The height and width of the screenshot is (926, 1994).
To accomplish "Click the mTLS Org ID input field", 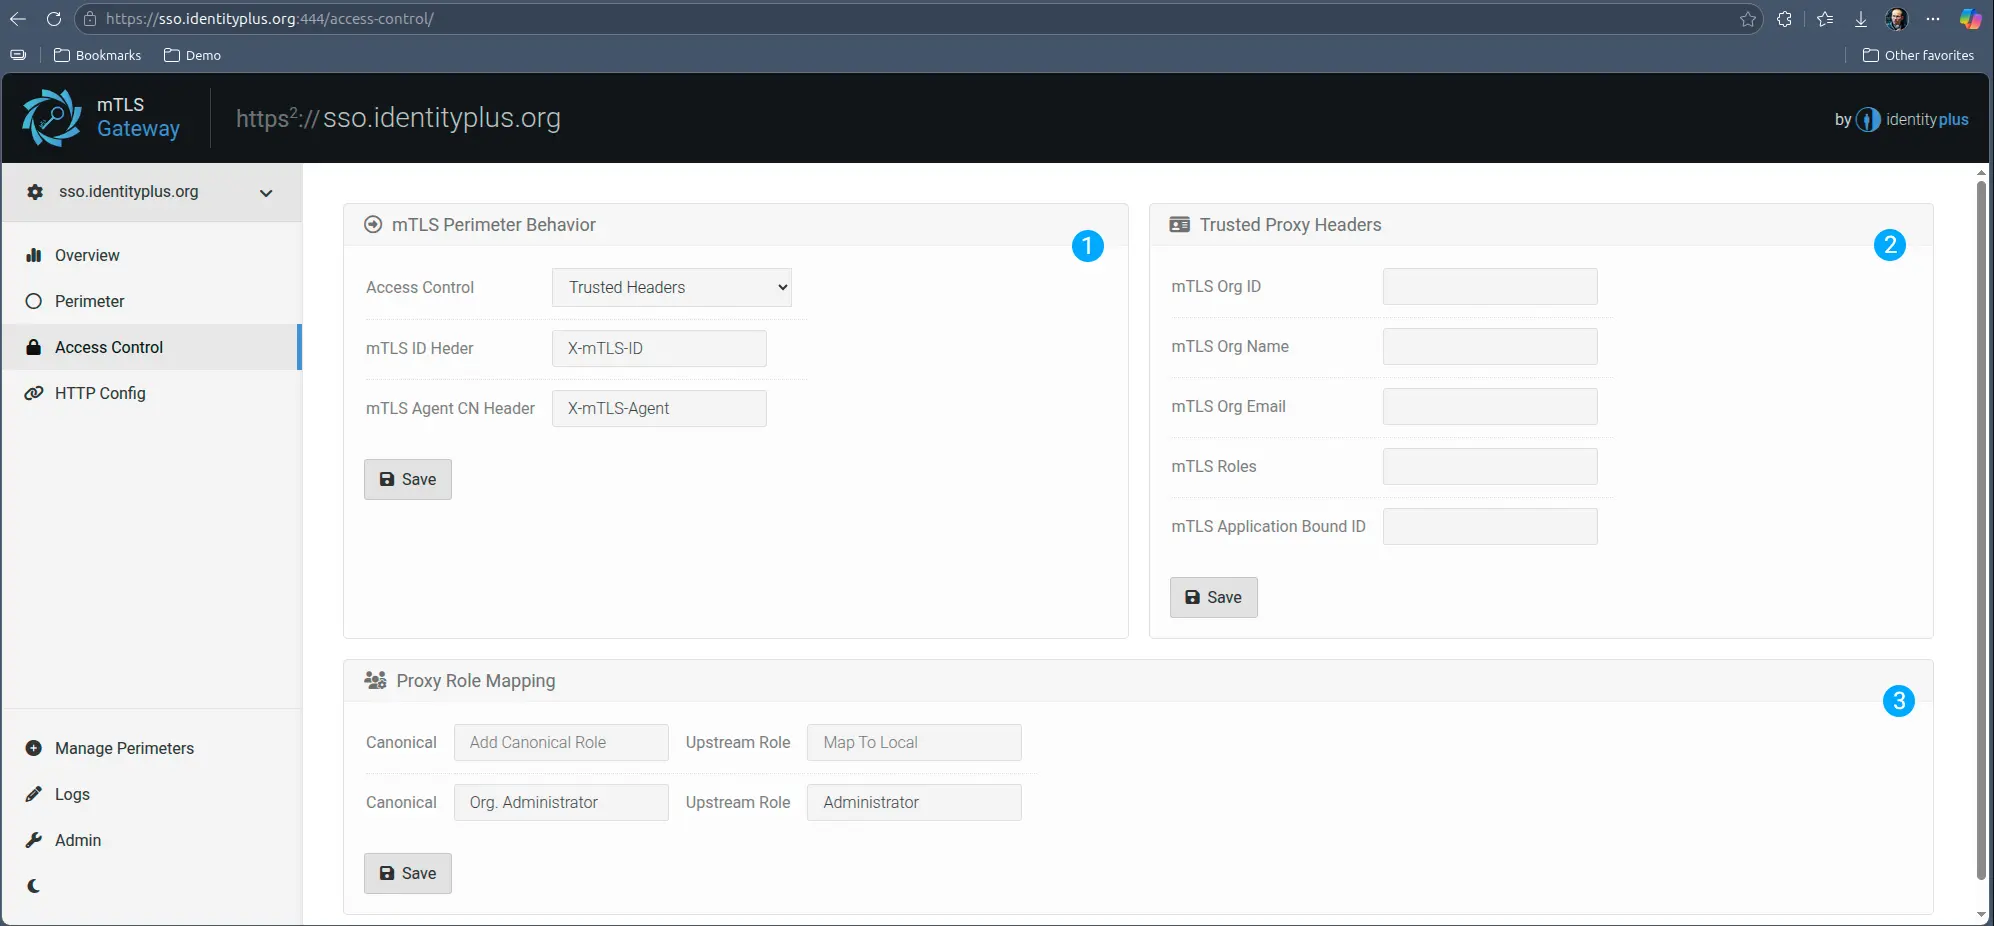I will 1489,287.
